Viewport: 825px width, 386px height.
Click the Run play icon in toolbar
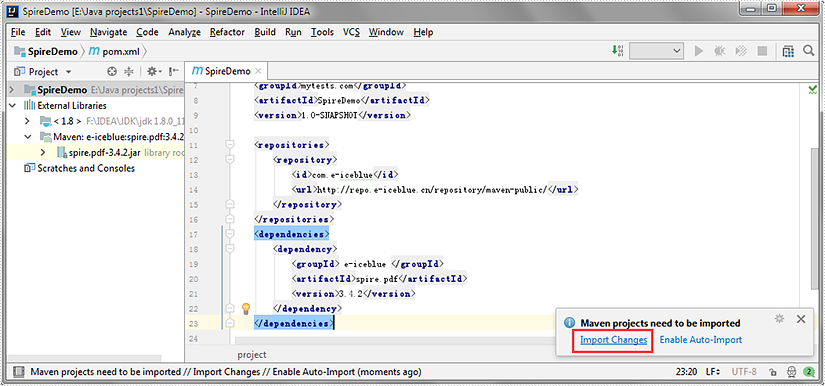(x=699, y=51)
